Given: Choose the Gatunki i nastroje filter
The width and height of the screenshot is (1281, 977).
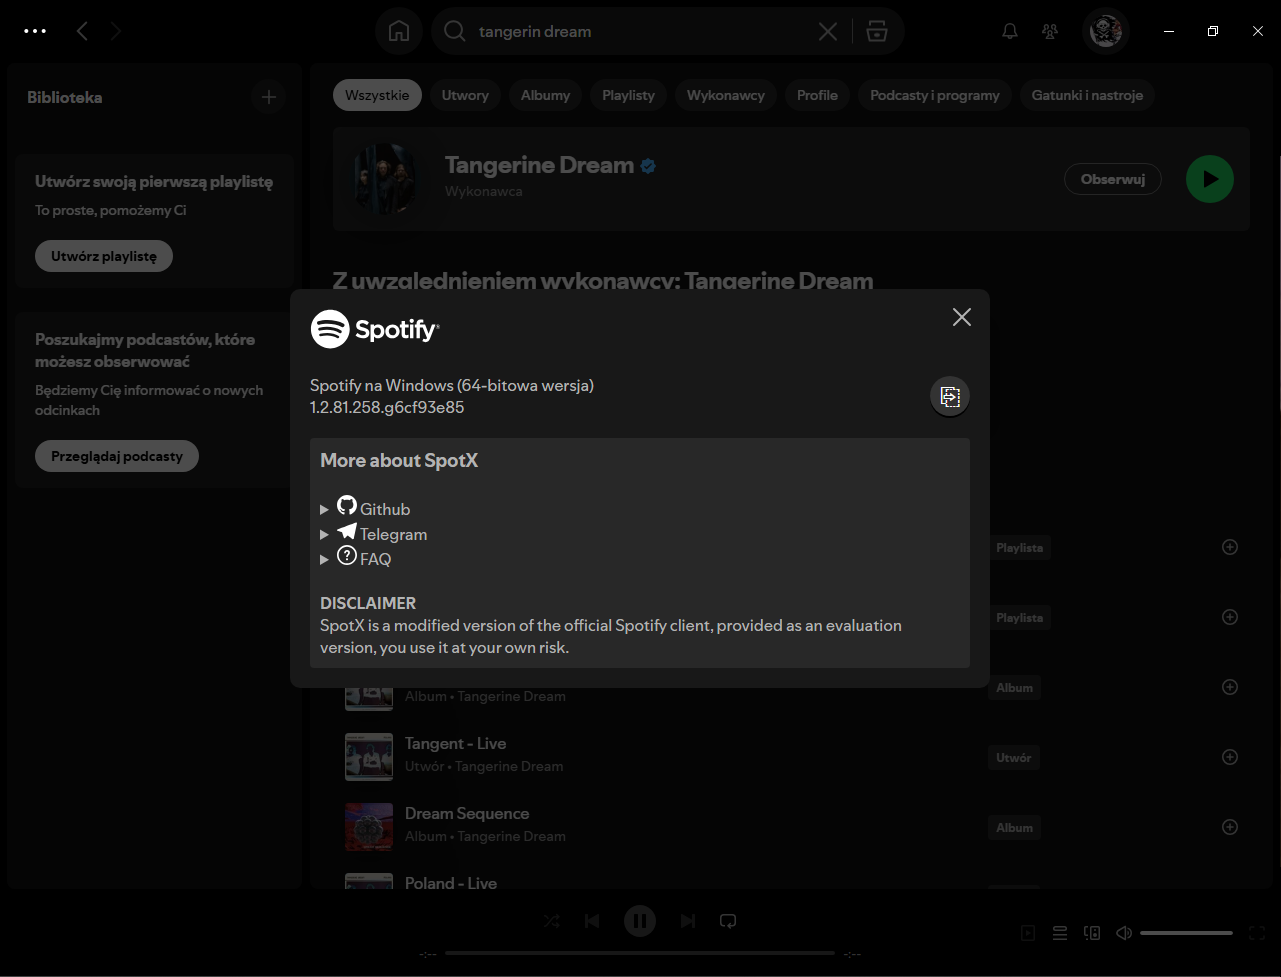Looking at the screenshot, I should (1087, 95).
